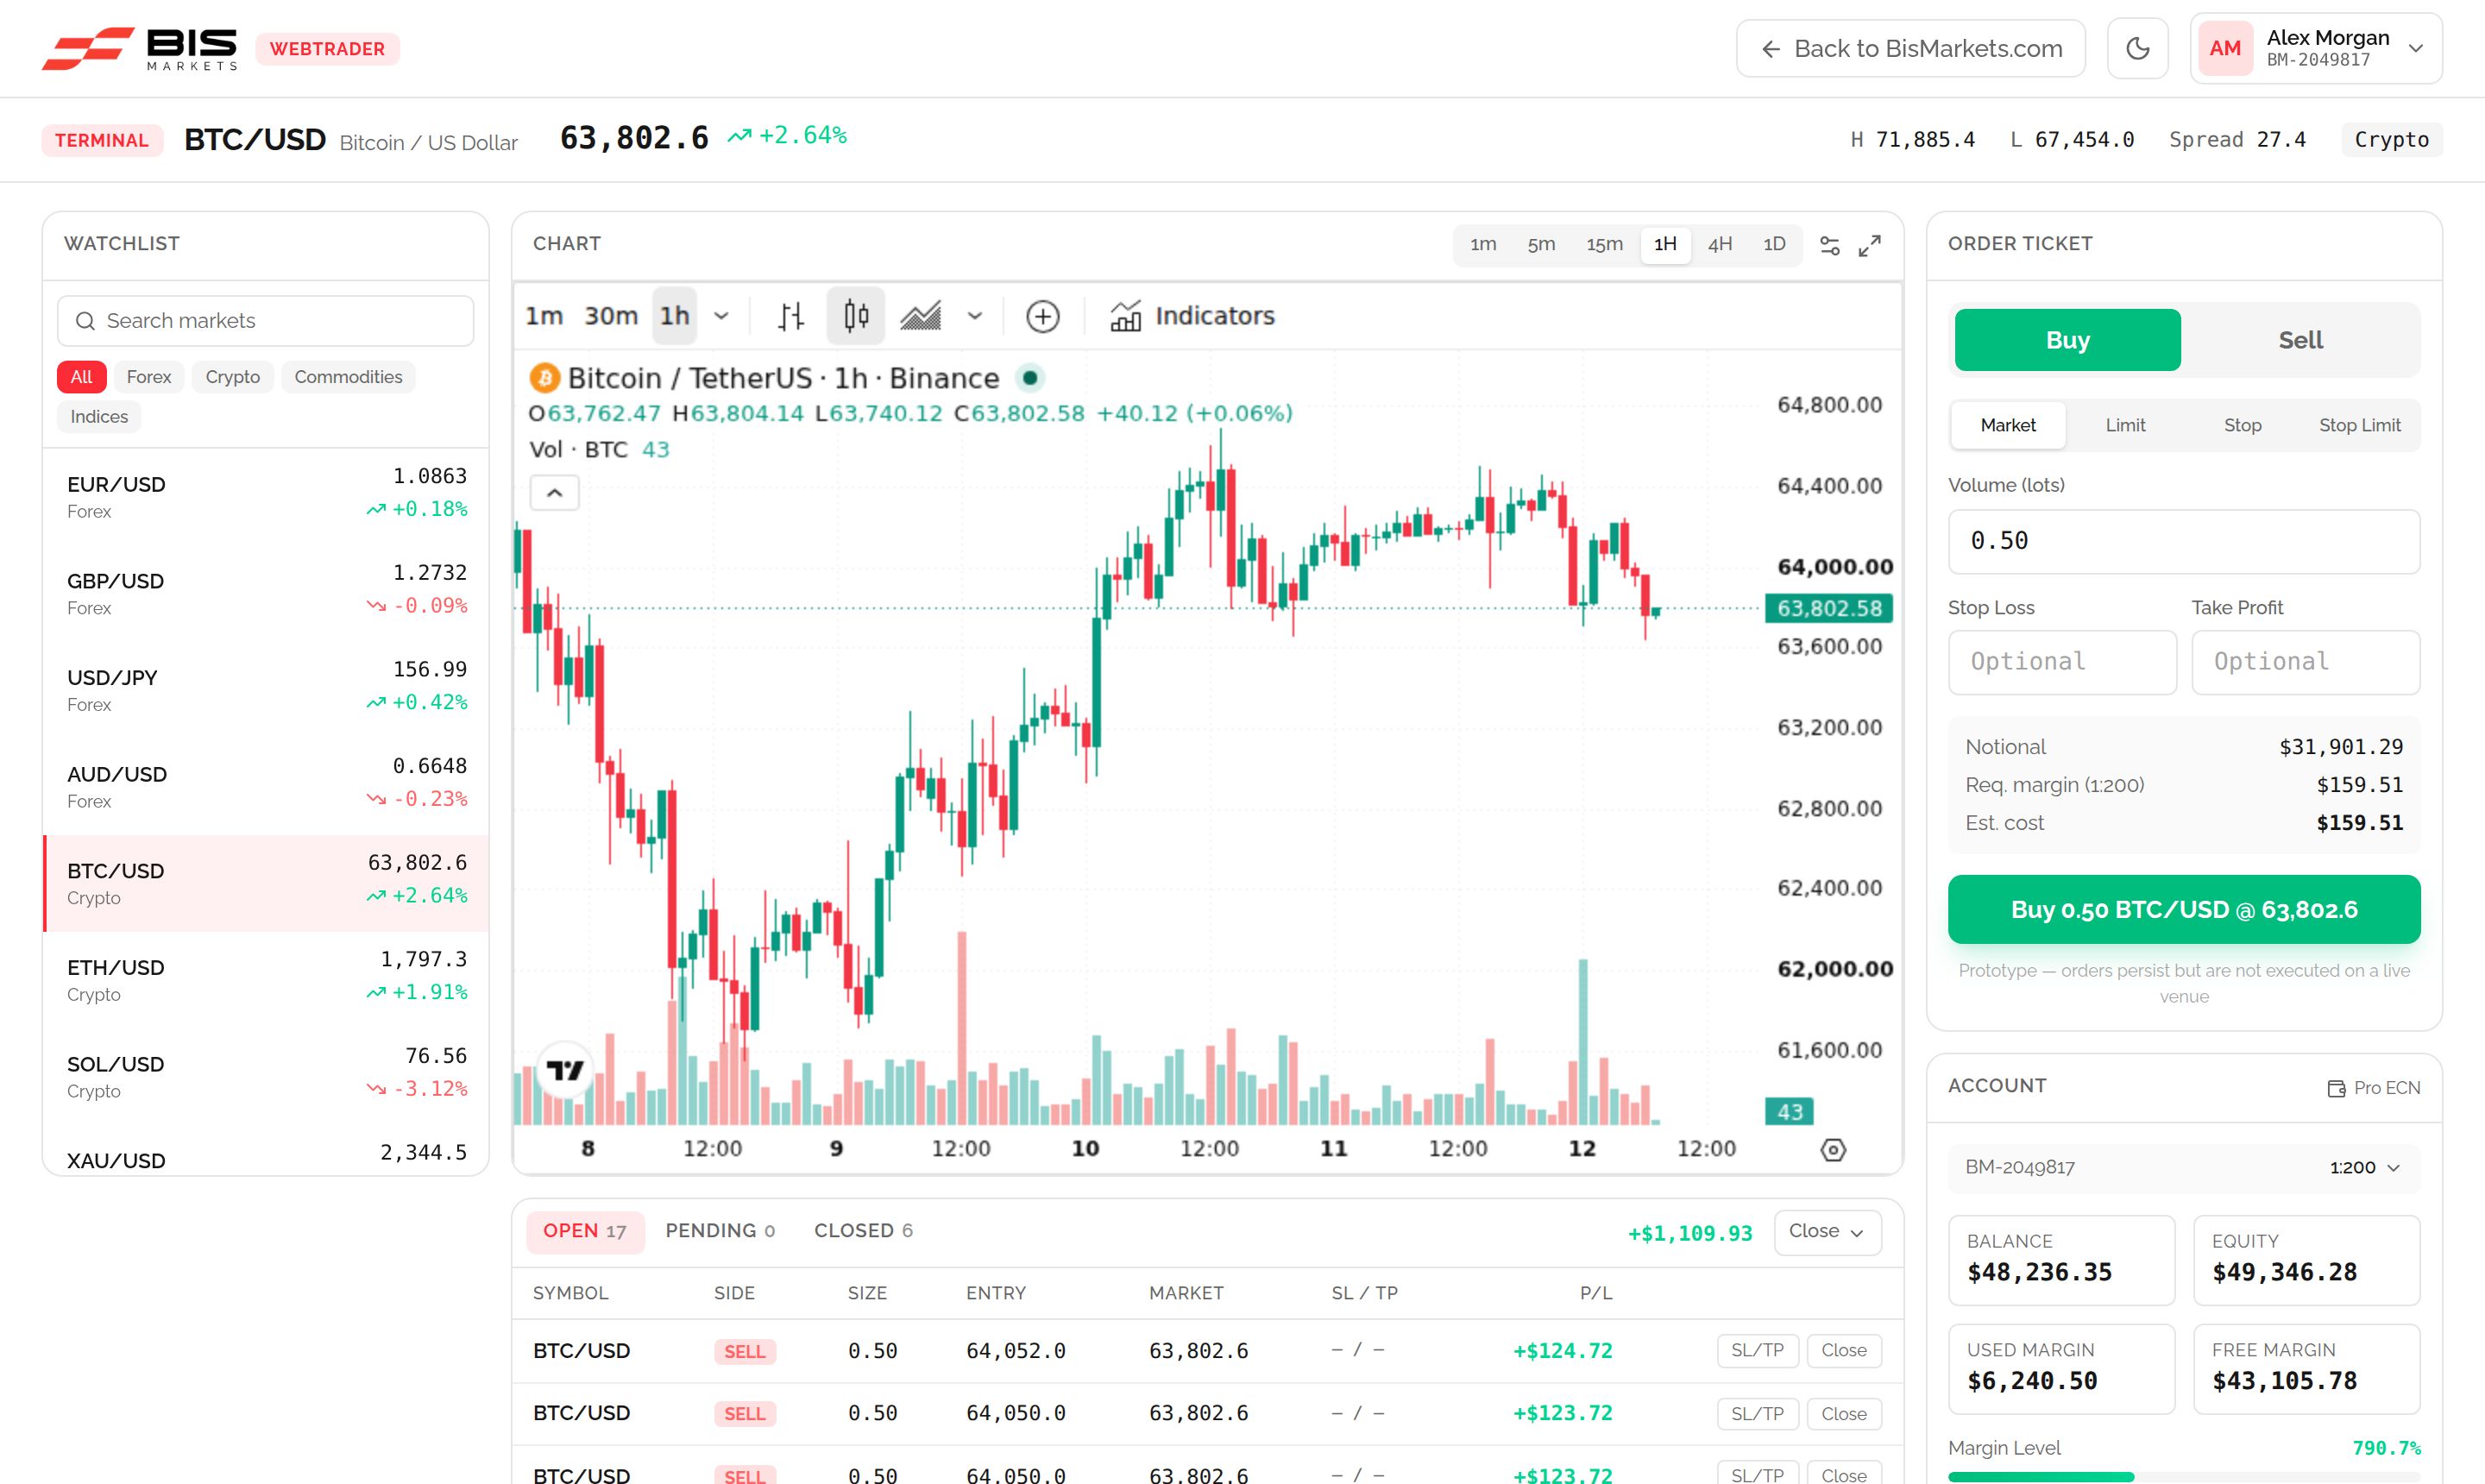Expand chart to fullscreen
Screen dimensions: 2485x1484
tap(1869, 245)
